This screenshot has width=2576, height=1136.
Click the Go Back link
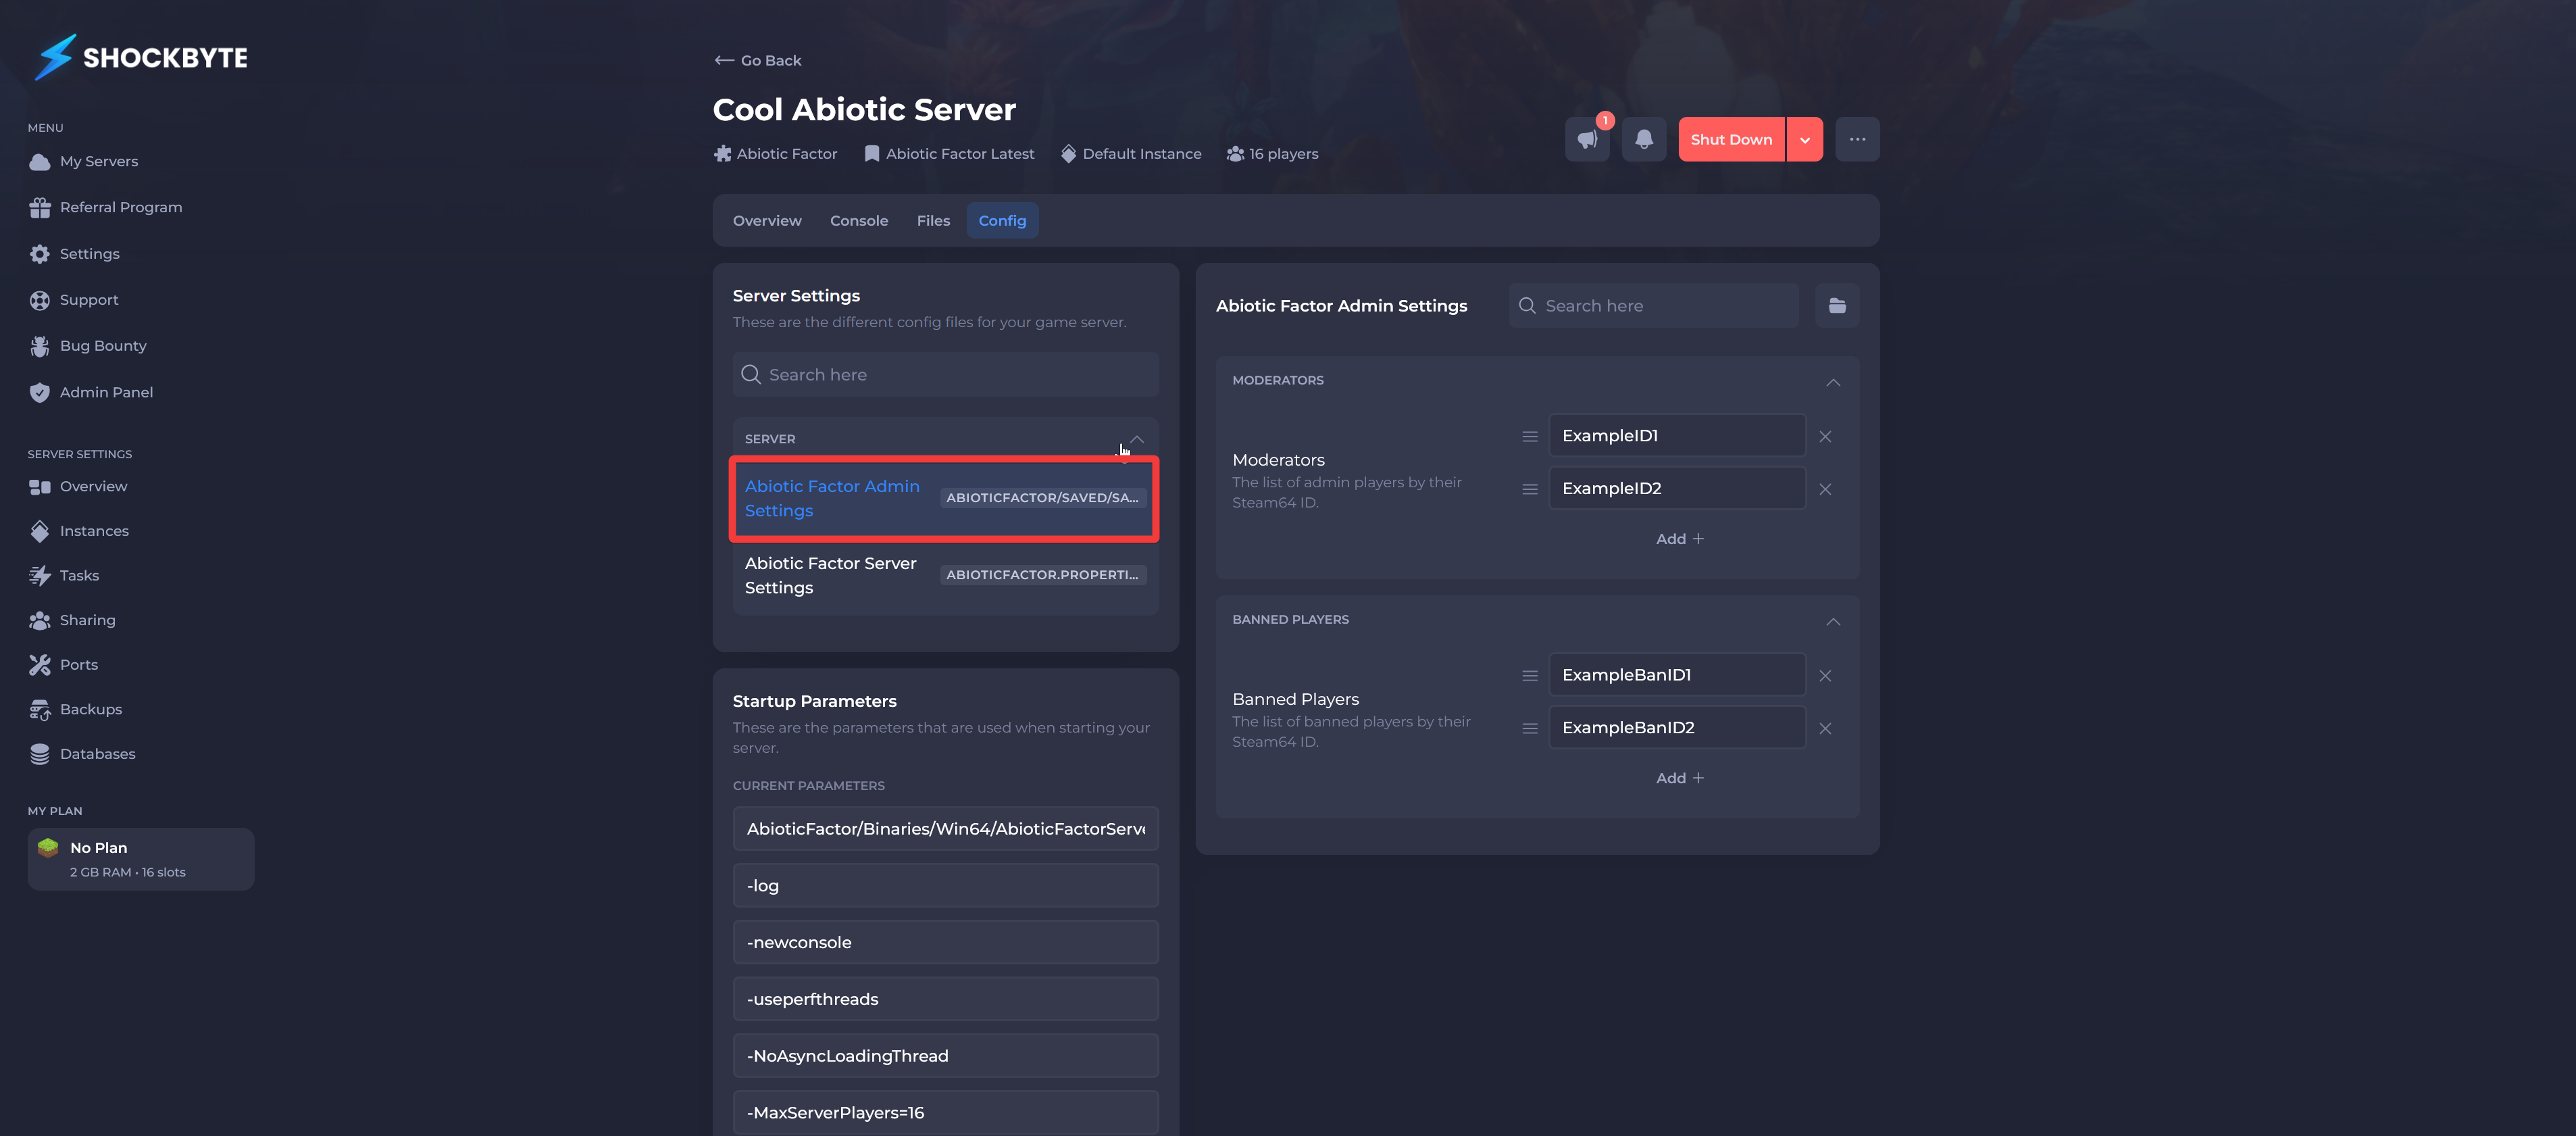(758, 60)
